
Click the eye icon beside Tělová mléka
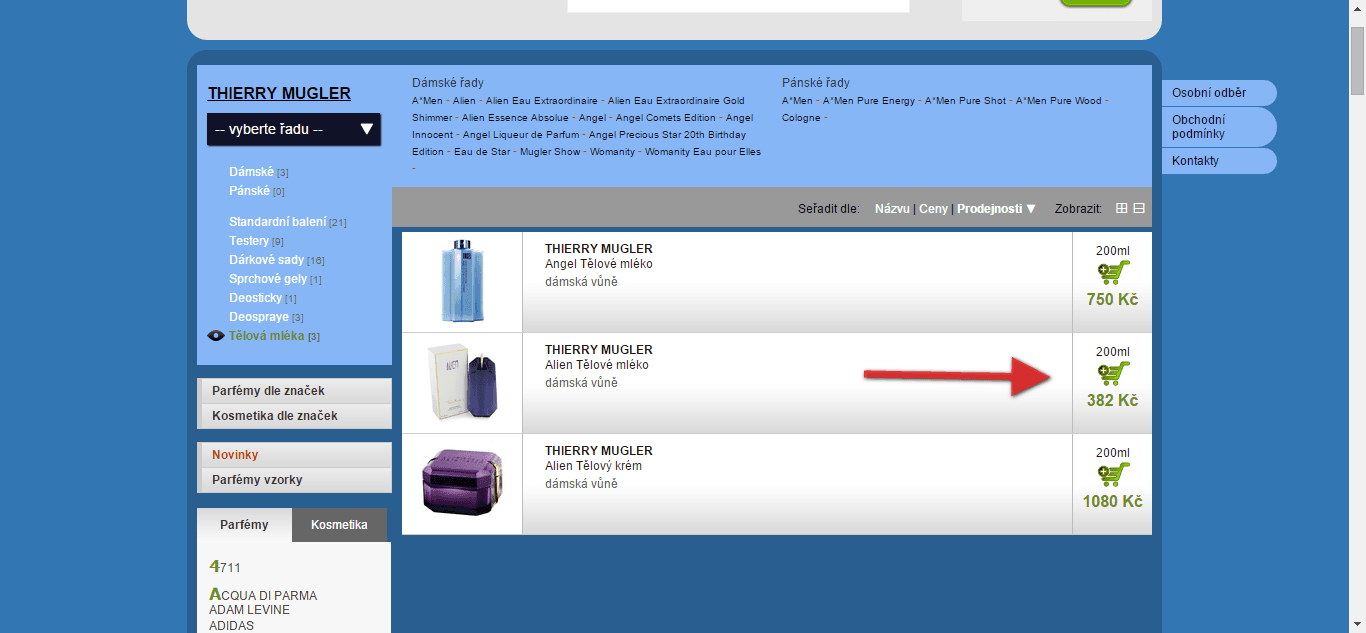[x=216, y=336]
